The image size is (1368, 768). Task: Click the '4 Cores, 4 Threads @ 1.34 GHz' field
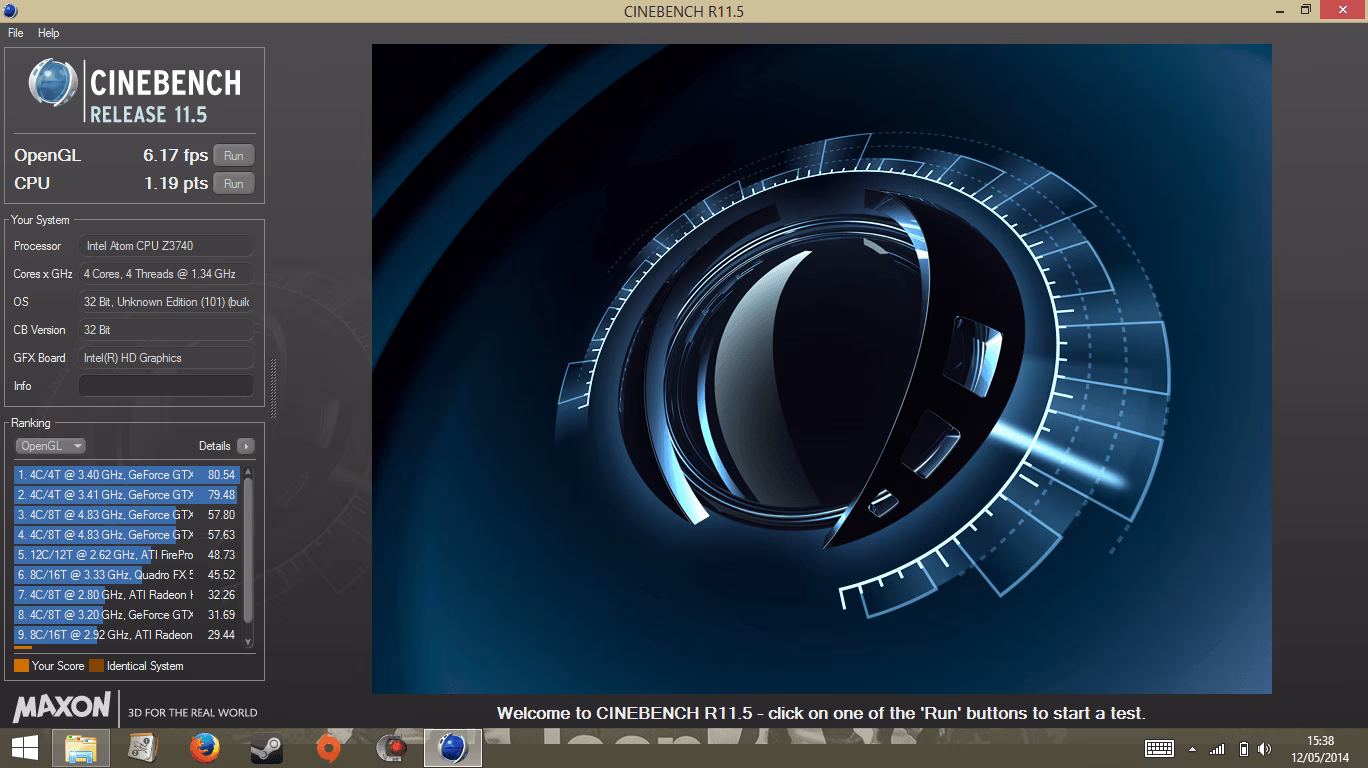[x=166, y=274]
